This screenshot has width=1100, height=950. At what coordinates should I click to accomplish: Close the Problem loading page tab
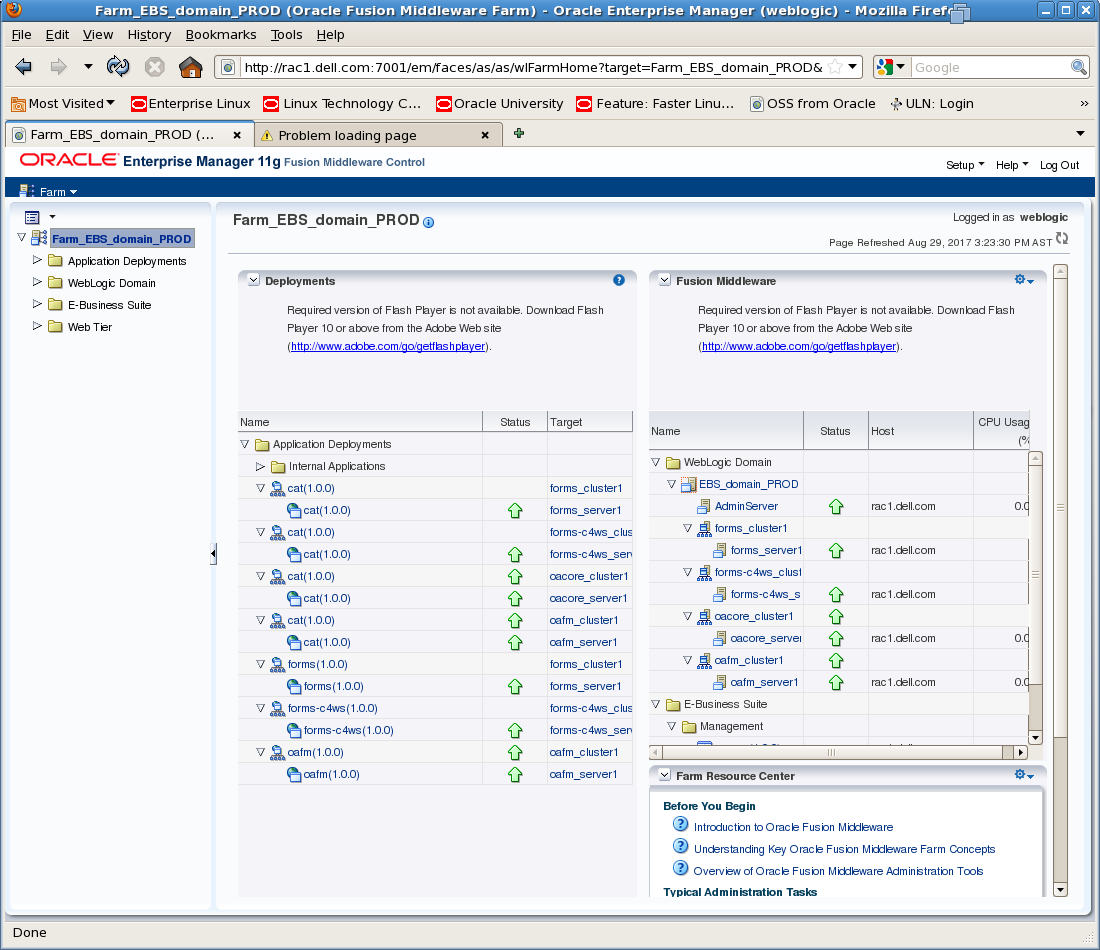pos(485,135)
